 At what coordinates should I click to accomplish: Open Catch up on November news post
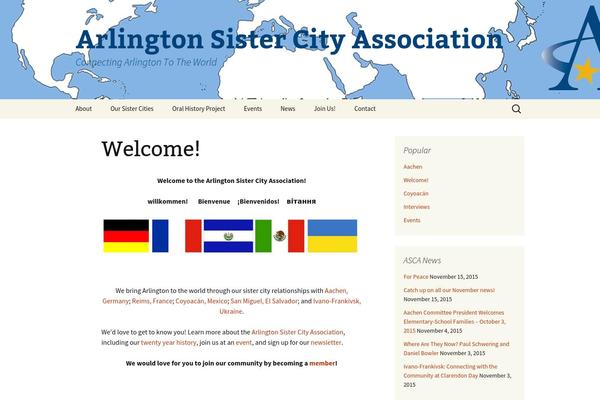click(x=449, y=290)
